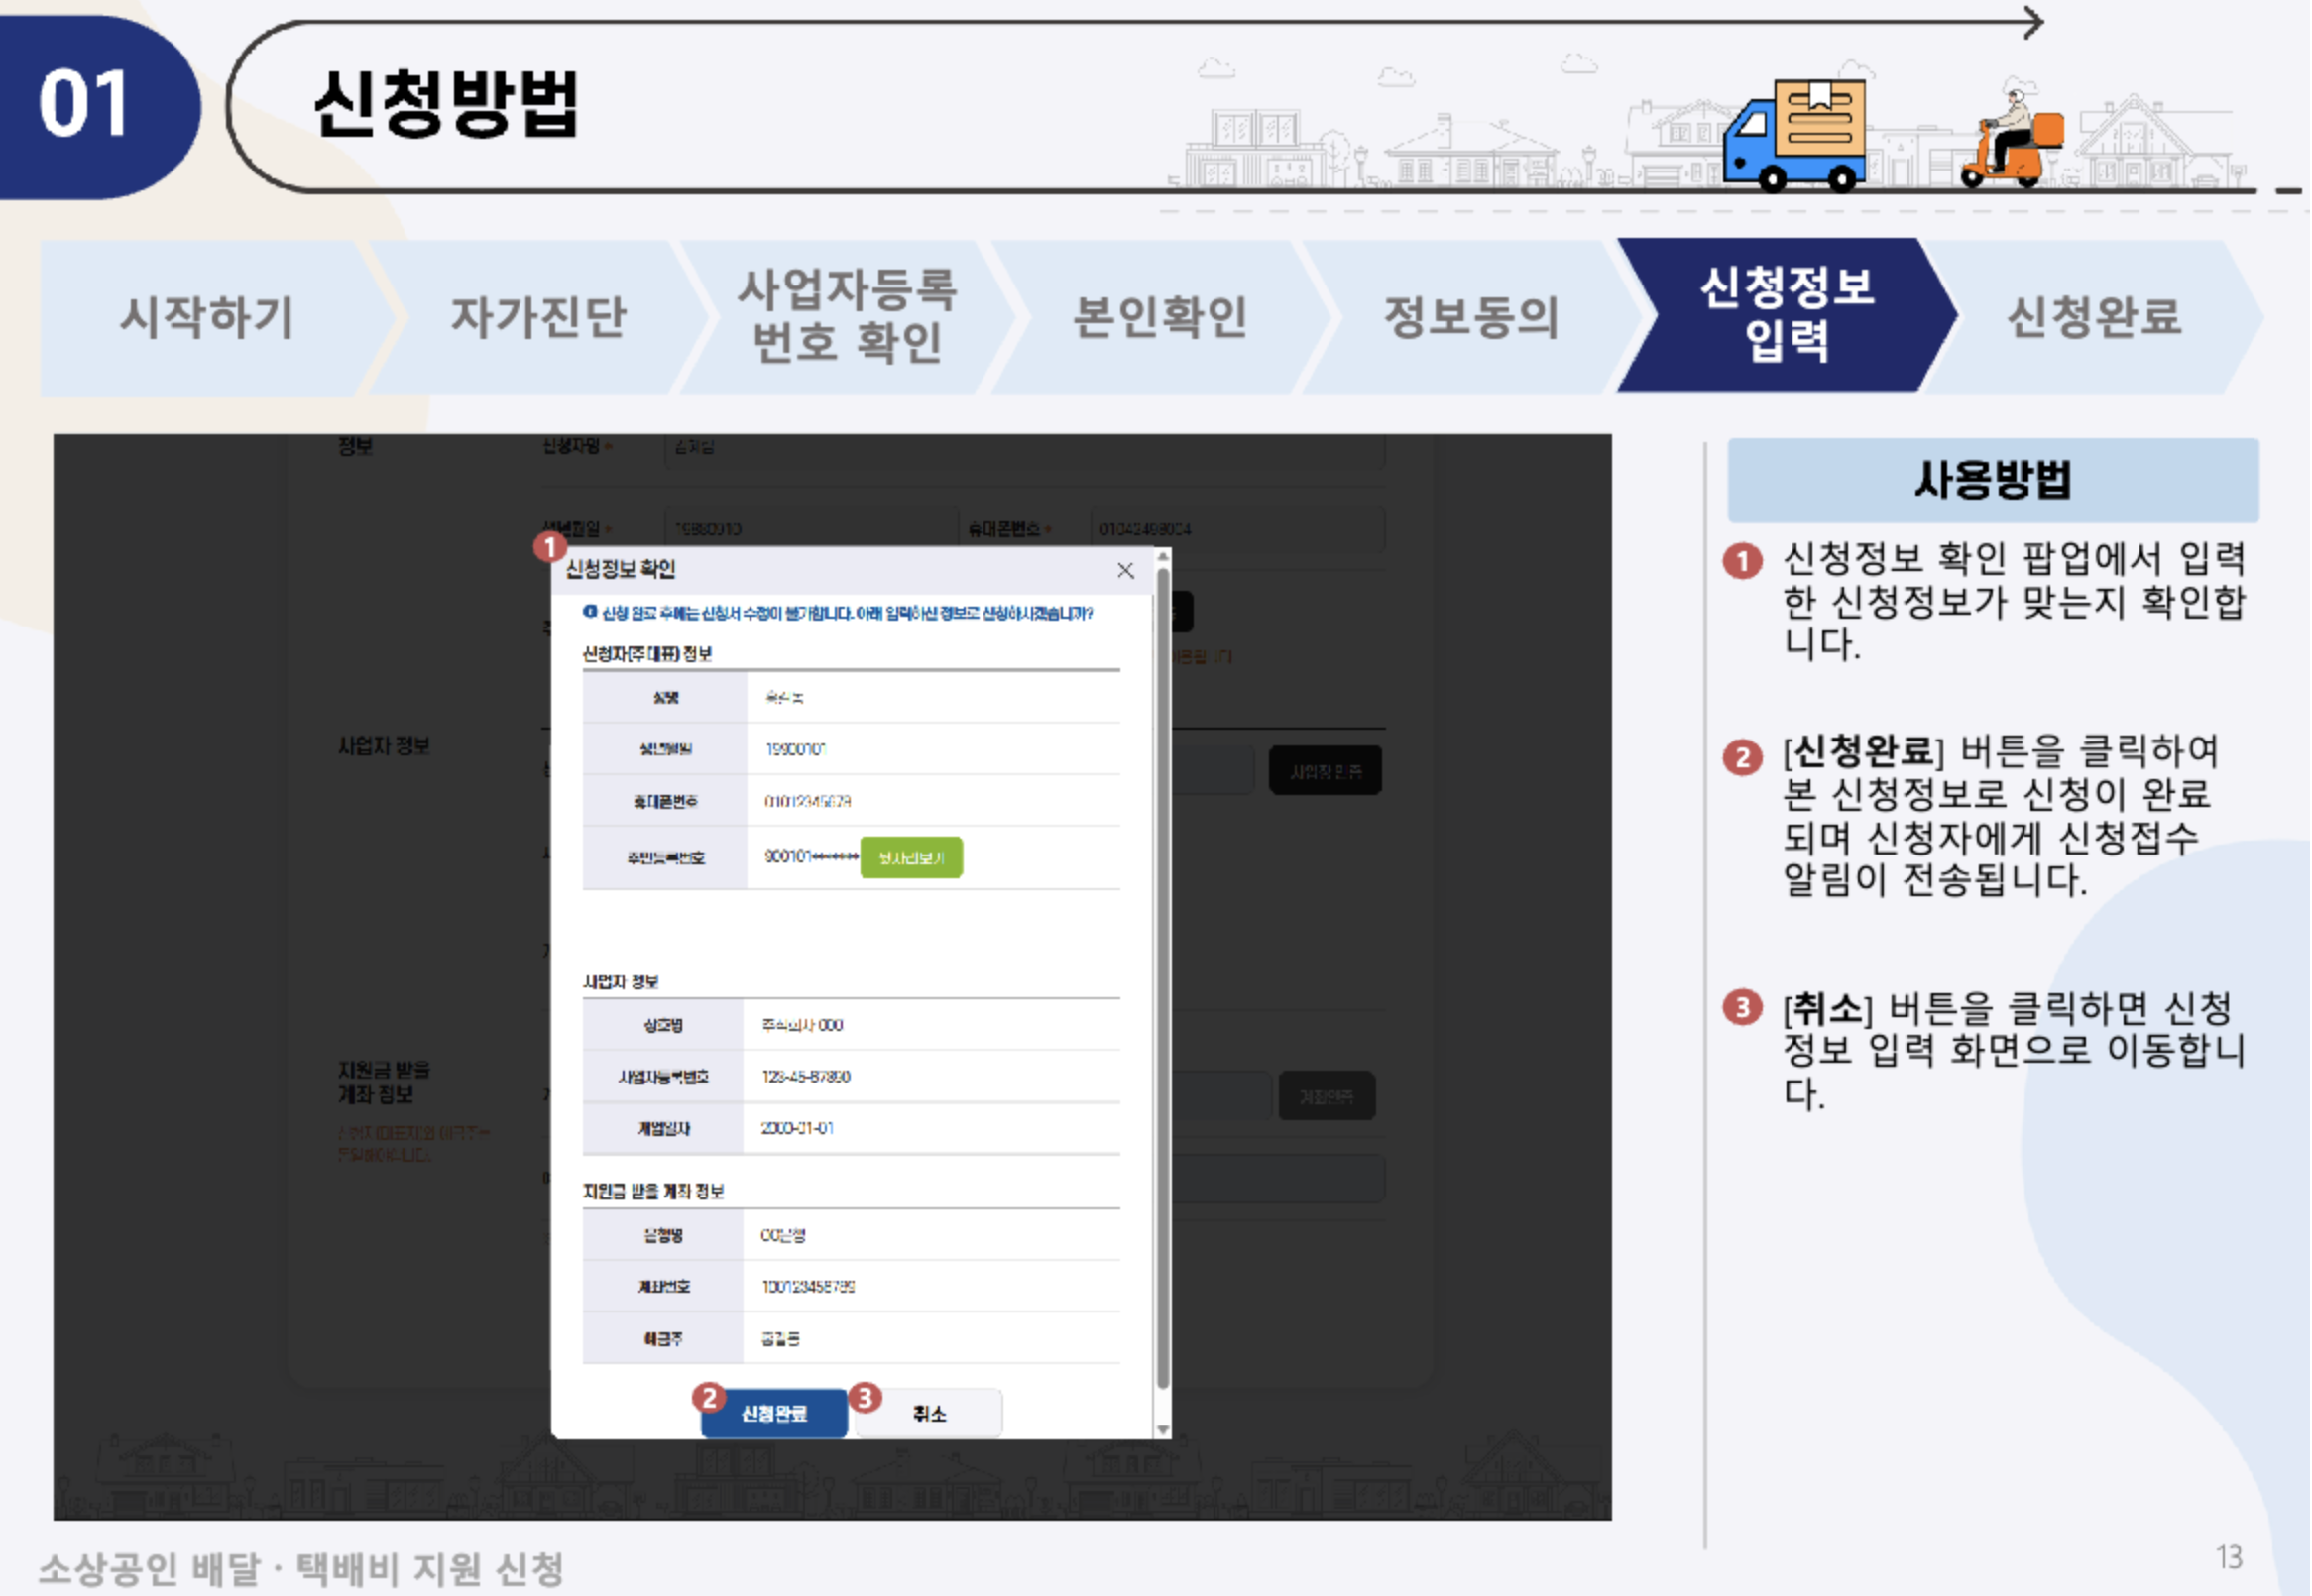This screenshot has width=2312, height=1596.
Task: Select the 자가진단 step tab
Action: pyautogui.click(x=538, y=317)
